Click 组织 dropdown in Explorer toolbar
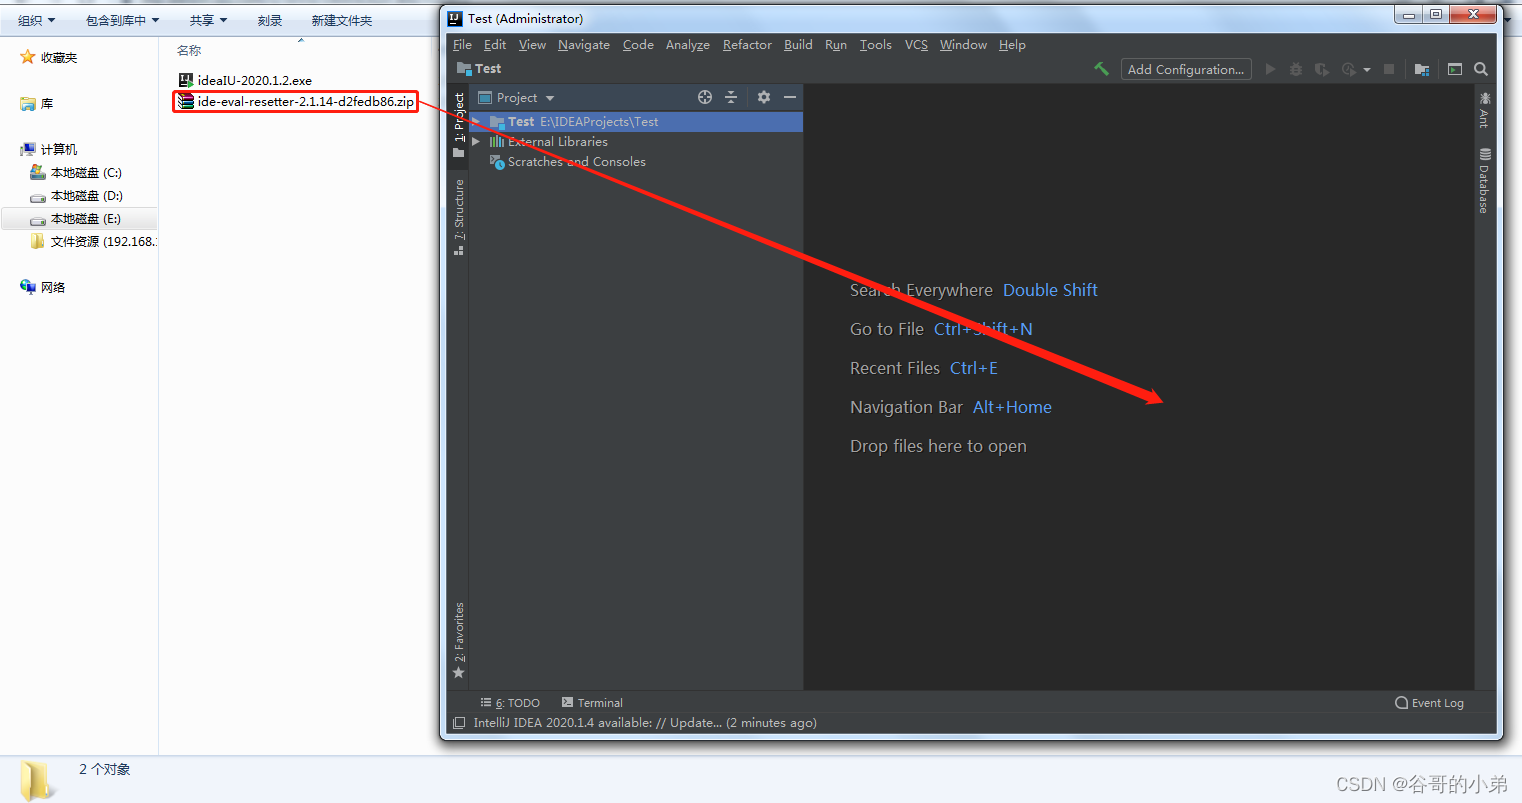The image size is (1522, 803). click(x=37, y=20)
